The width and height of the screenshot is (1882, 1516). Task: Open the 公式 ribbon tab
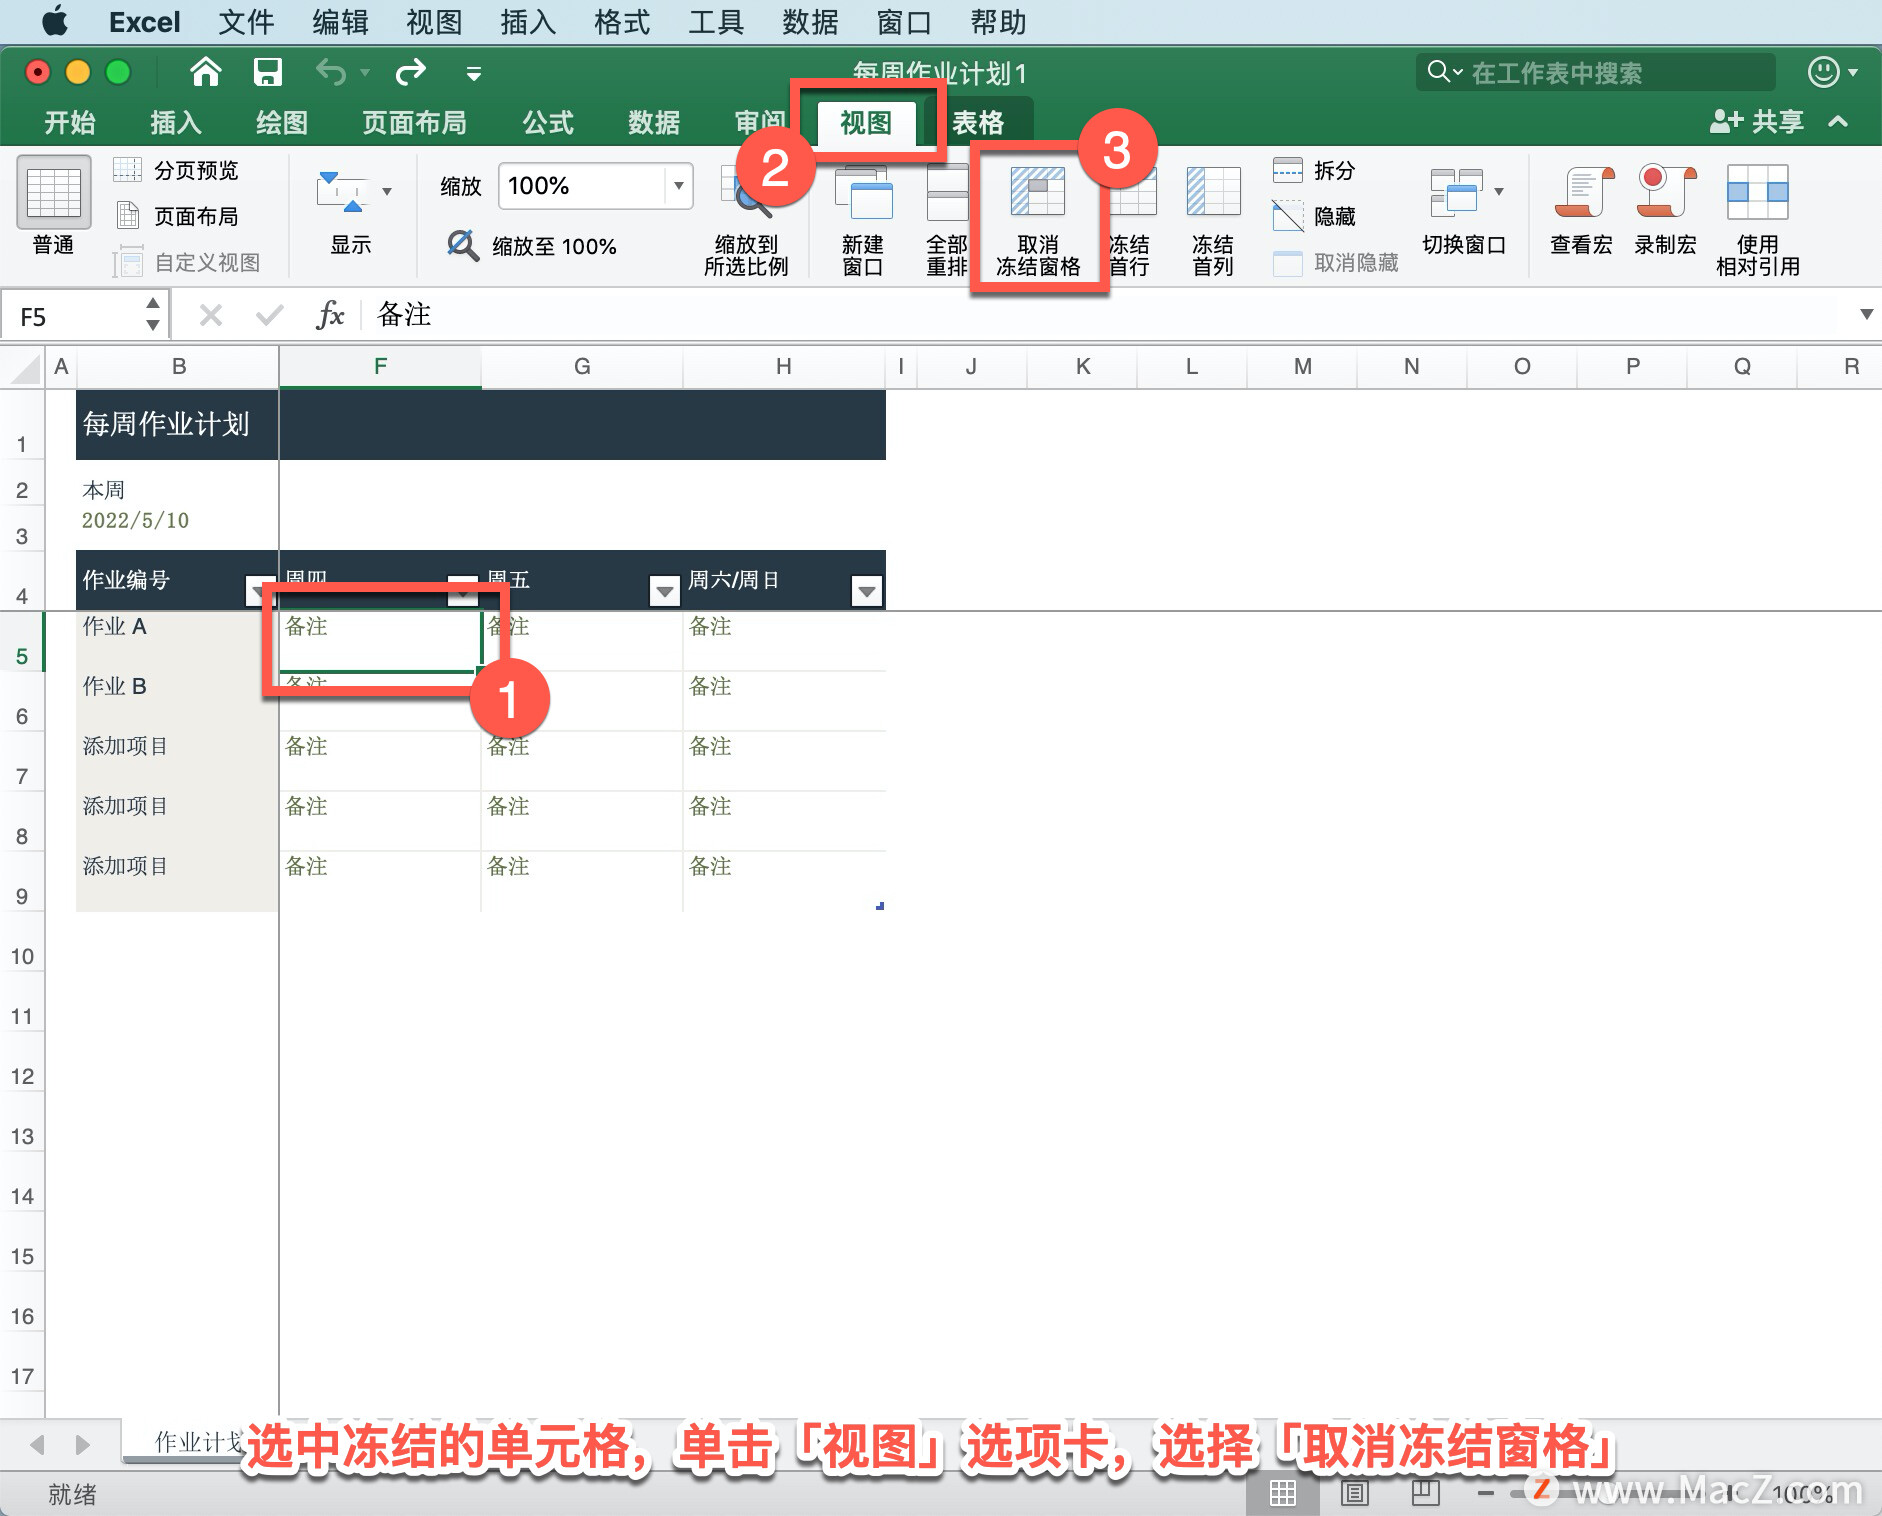[548, 122]
